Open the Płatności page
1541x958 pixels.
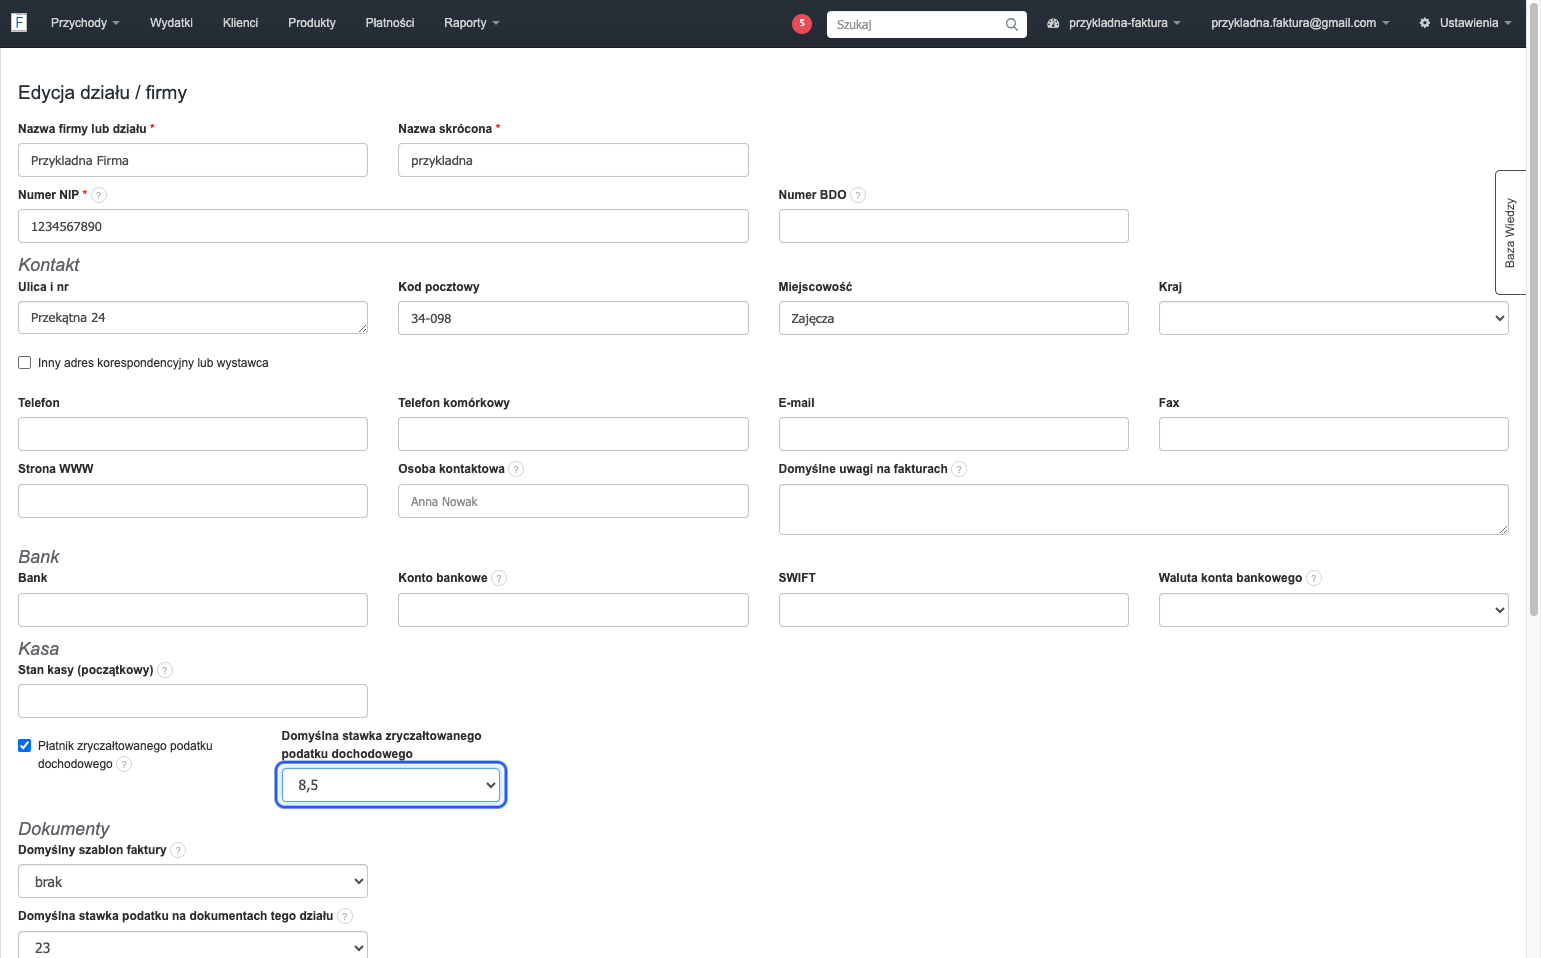coord(390,23)
